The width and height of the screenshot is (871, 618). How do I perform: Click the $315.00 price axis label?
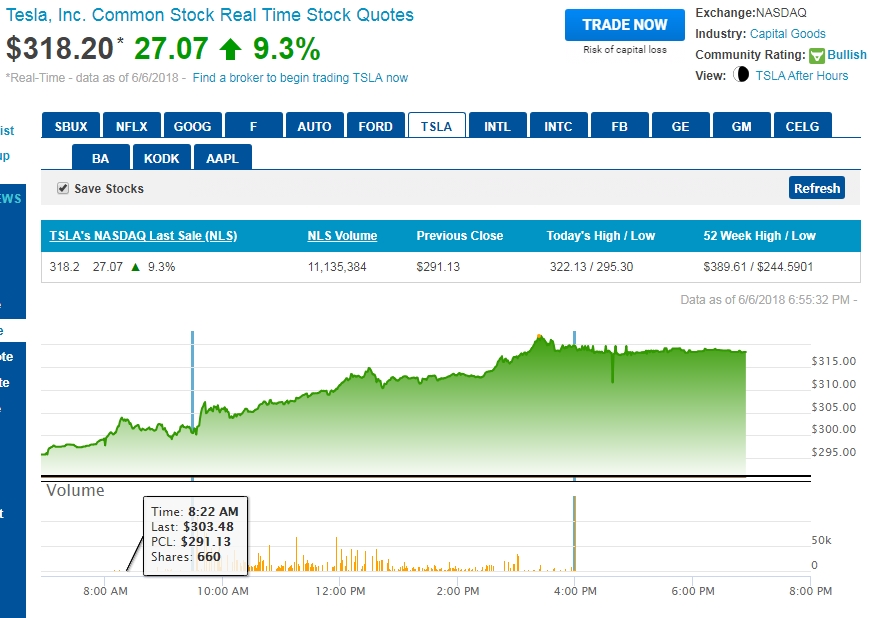click(x=833, y=361)
